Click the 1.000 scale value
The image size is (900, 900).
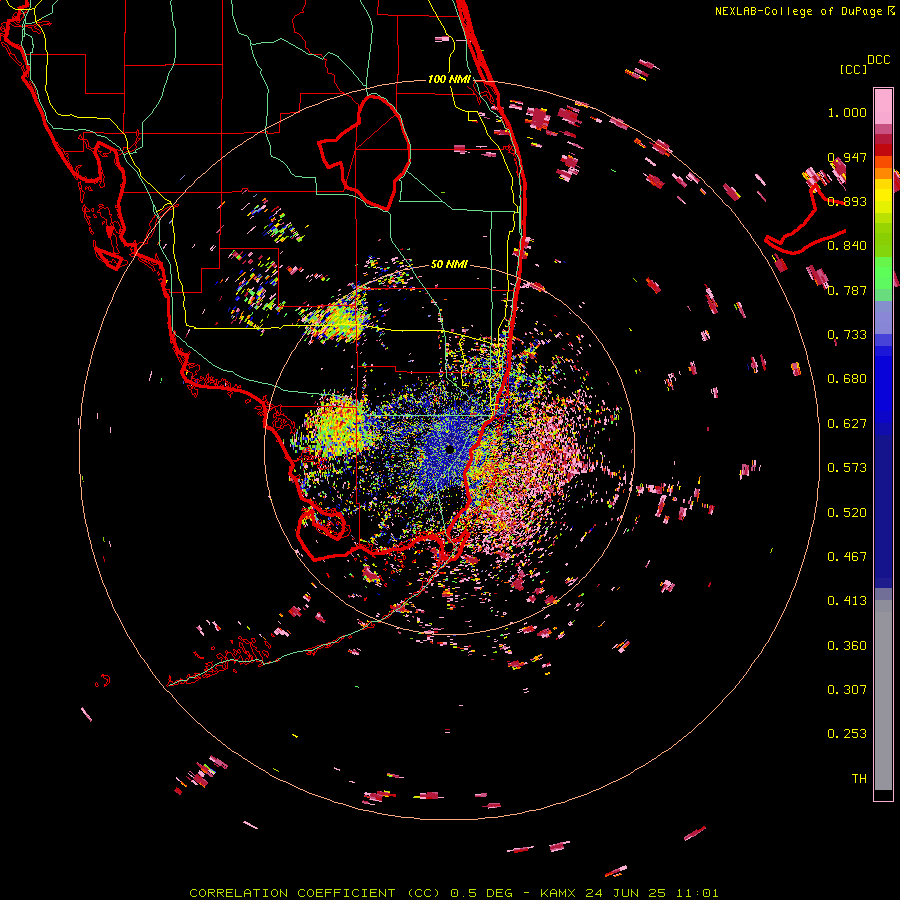coord(847,113)
